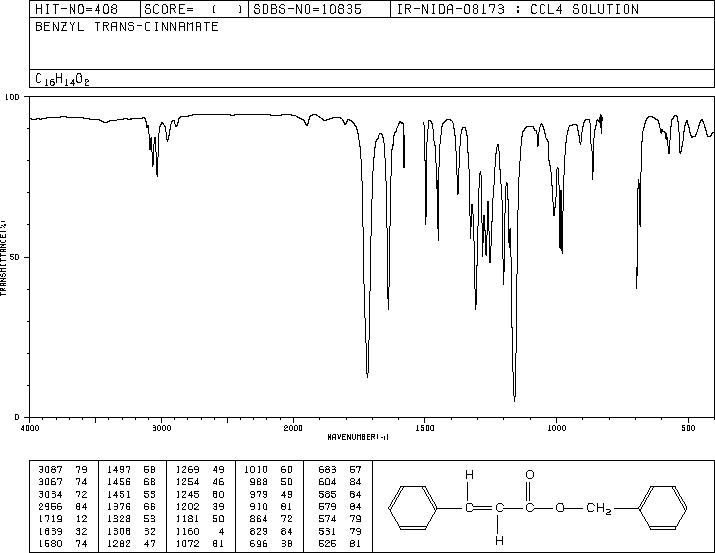
Task: Select peak table entry 1497
Action: pyautogui.click(x=119, y=470)
